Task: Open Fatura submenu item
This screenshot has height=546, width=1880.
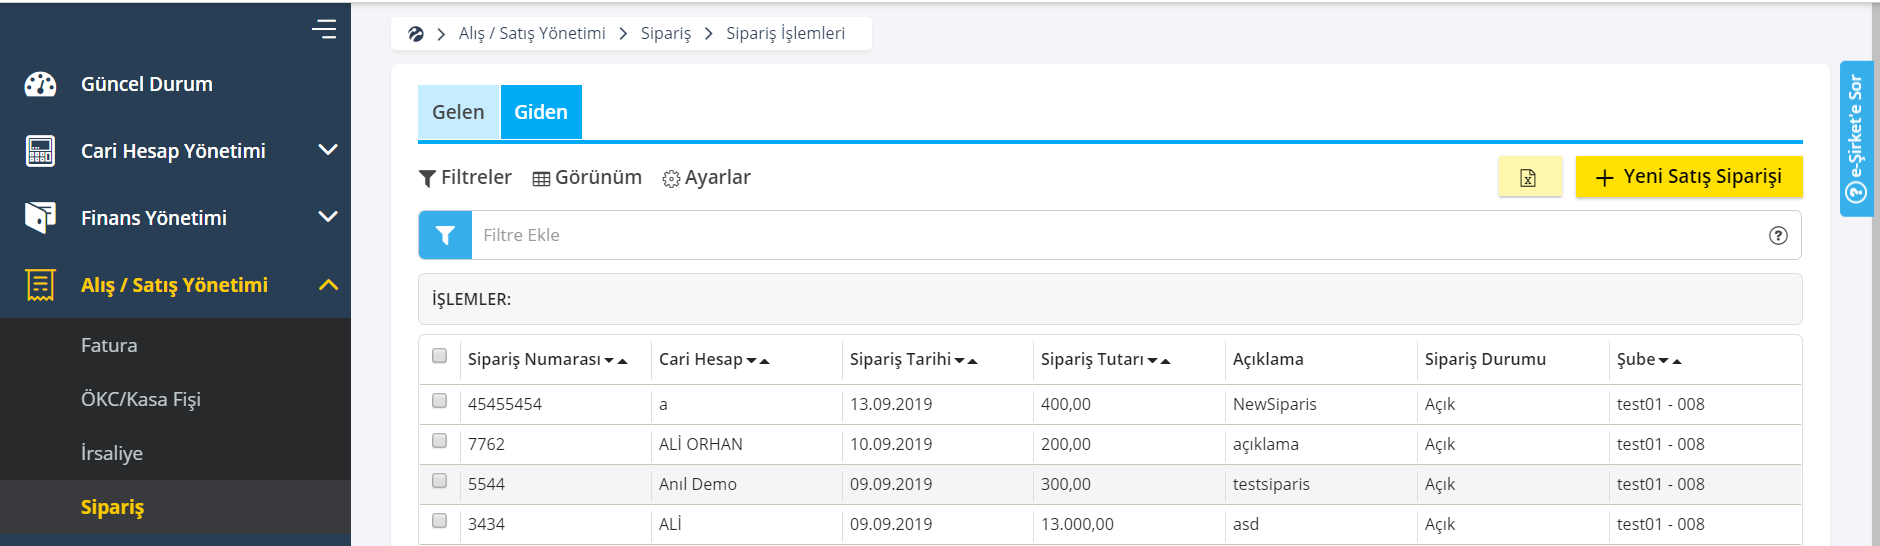Action: point(109,345)
